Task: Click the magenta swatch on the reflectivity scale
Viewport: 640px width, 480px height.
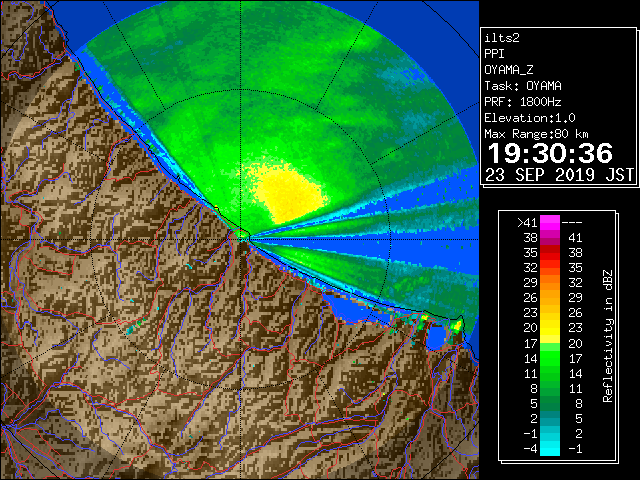Action: [550, 223]
